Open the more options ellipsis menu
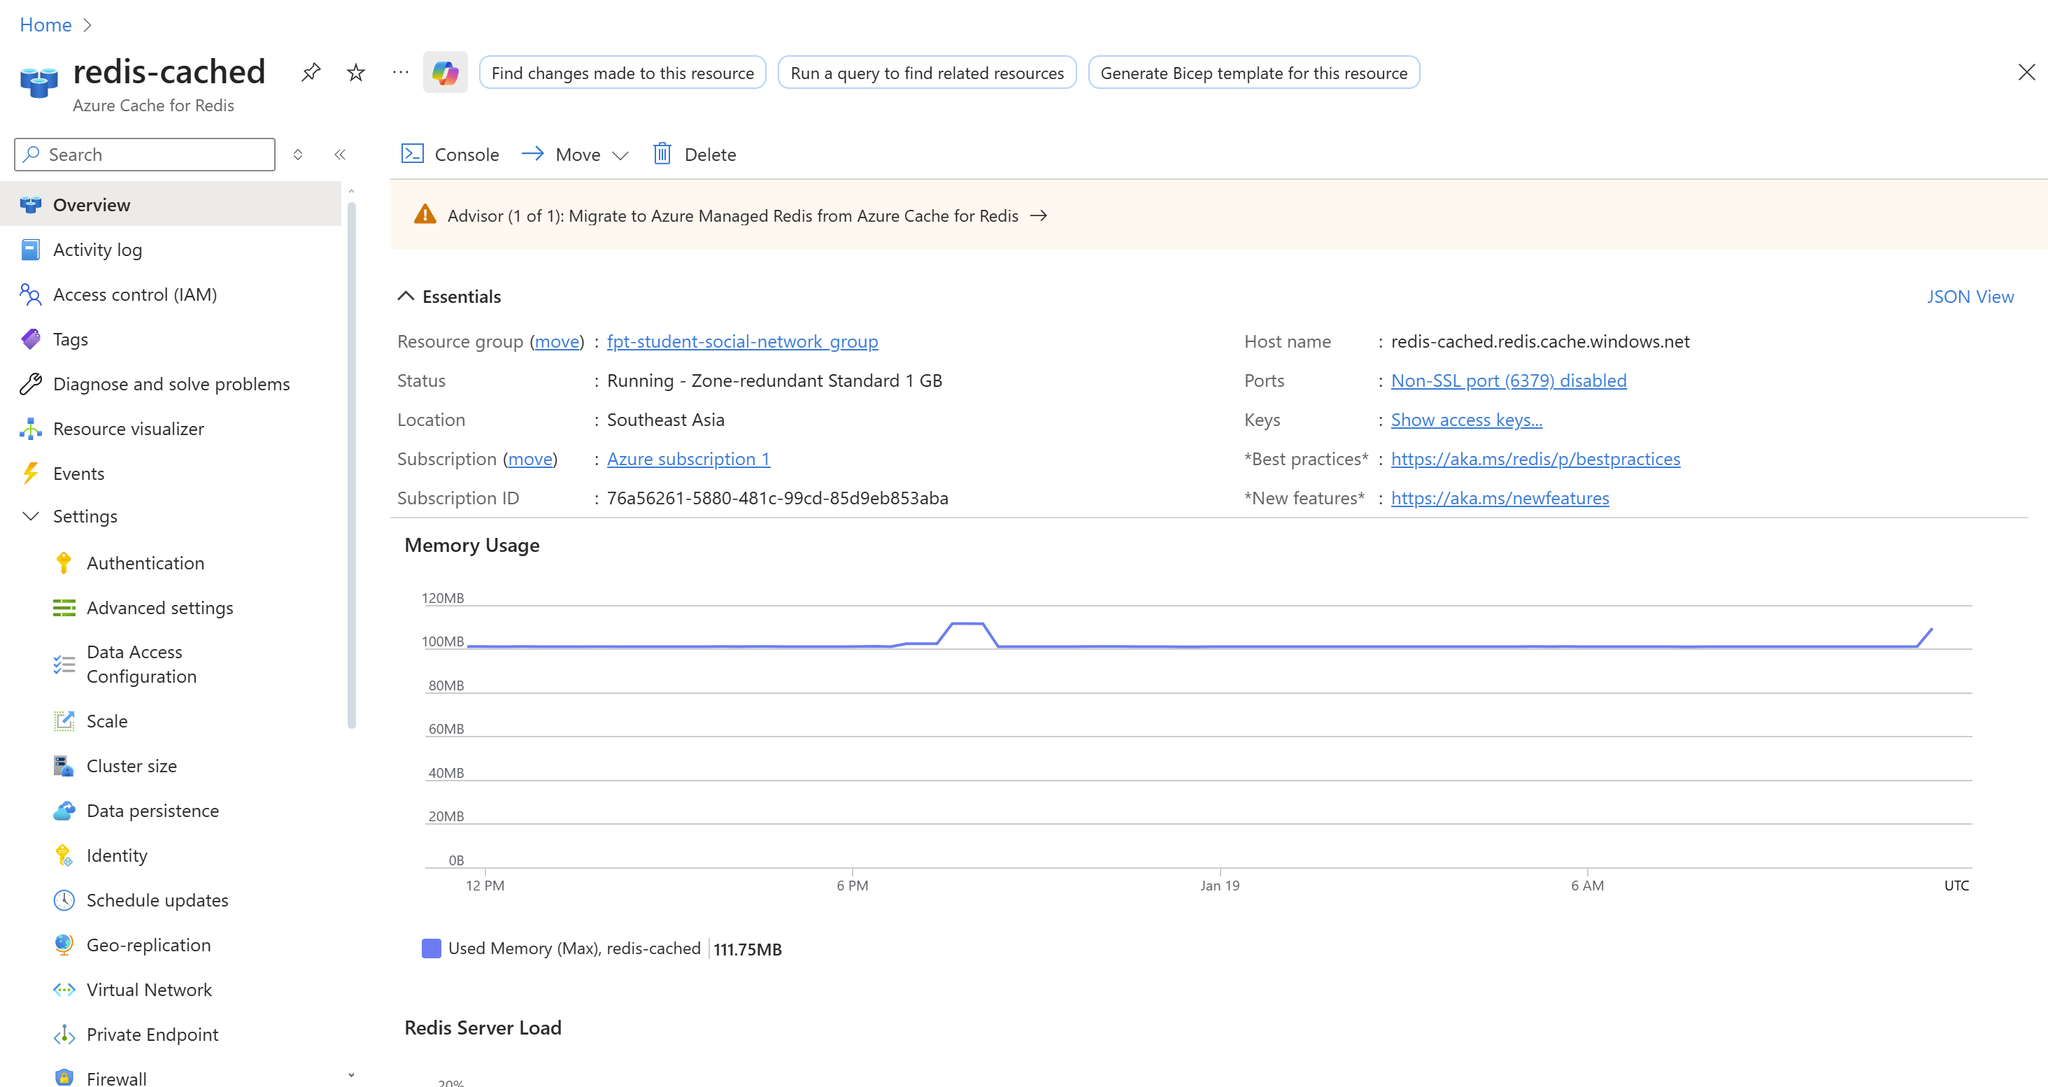 [401, 72]
